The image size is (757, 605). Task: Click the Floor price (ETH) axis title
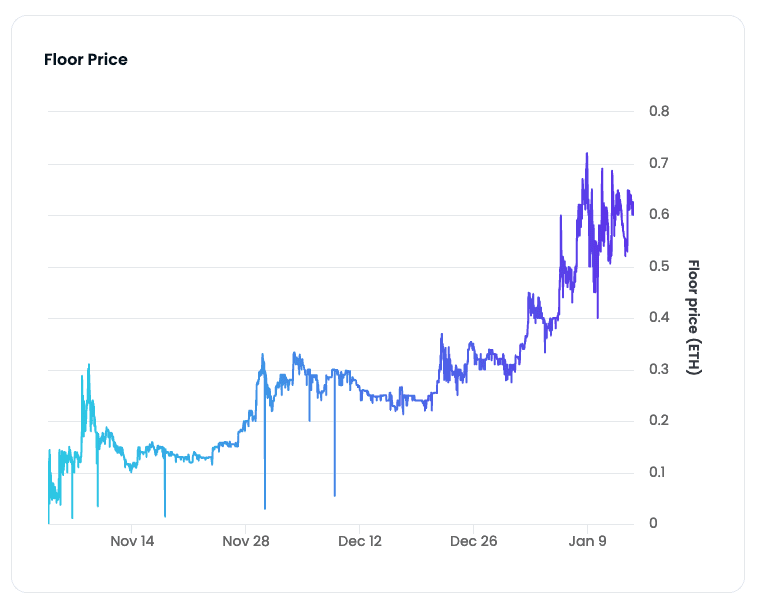tap(694, 317)
